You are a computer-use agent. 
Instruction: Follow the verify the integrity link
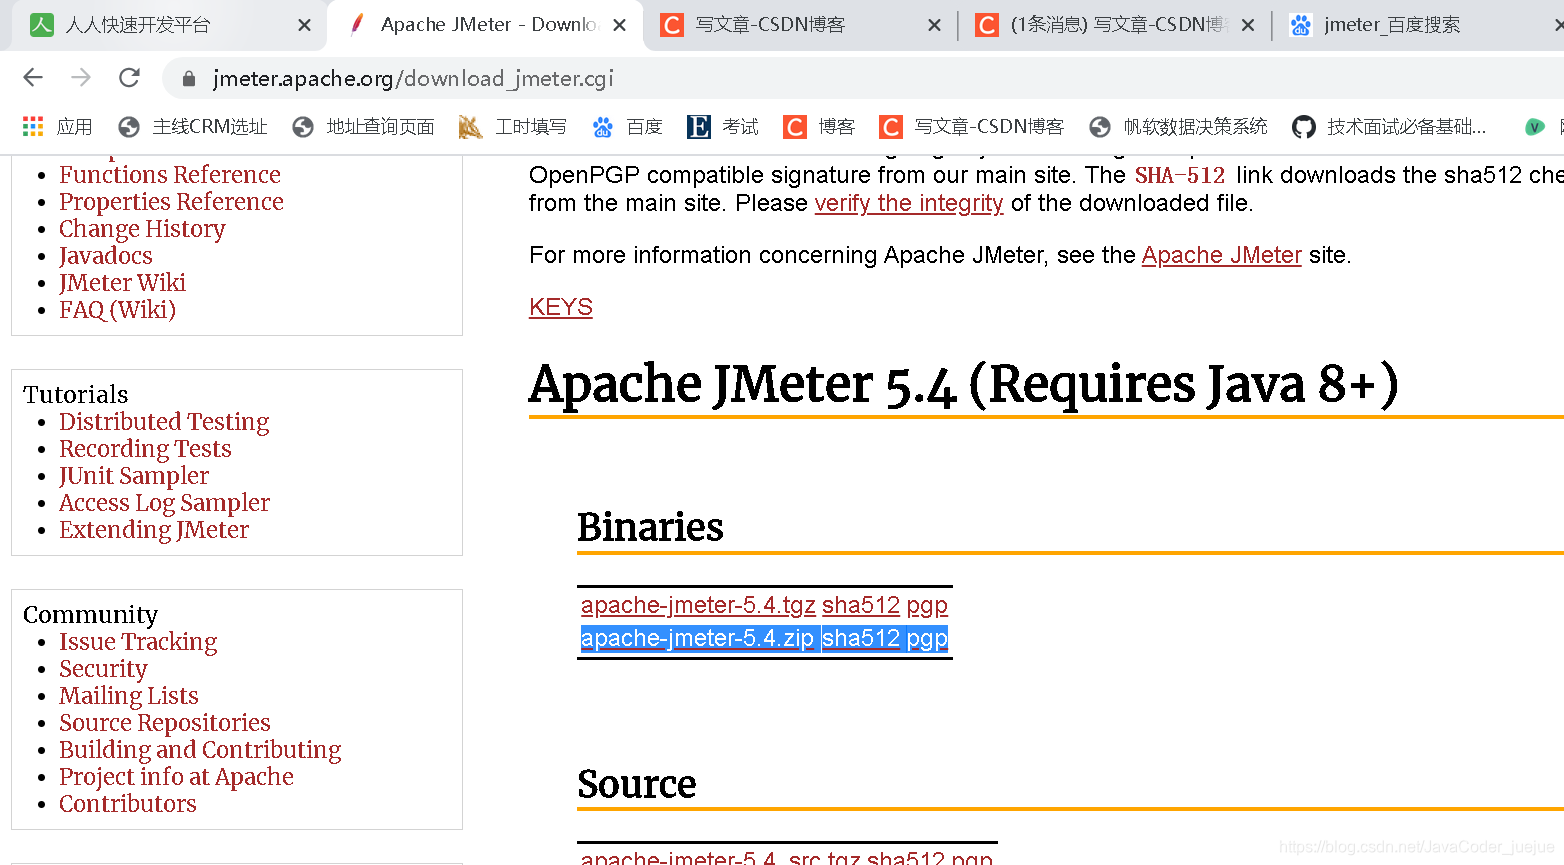(x=909, y=204)
